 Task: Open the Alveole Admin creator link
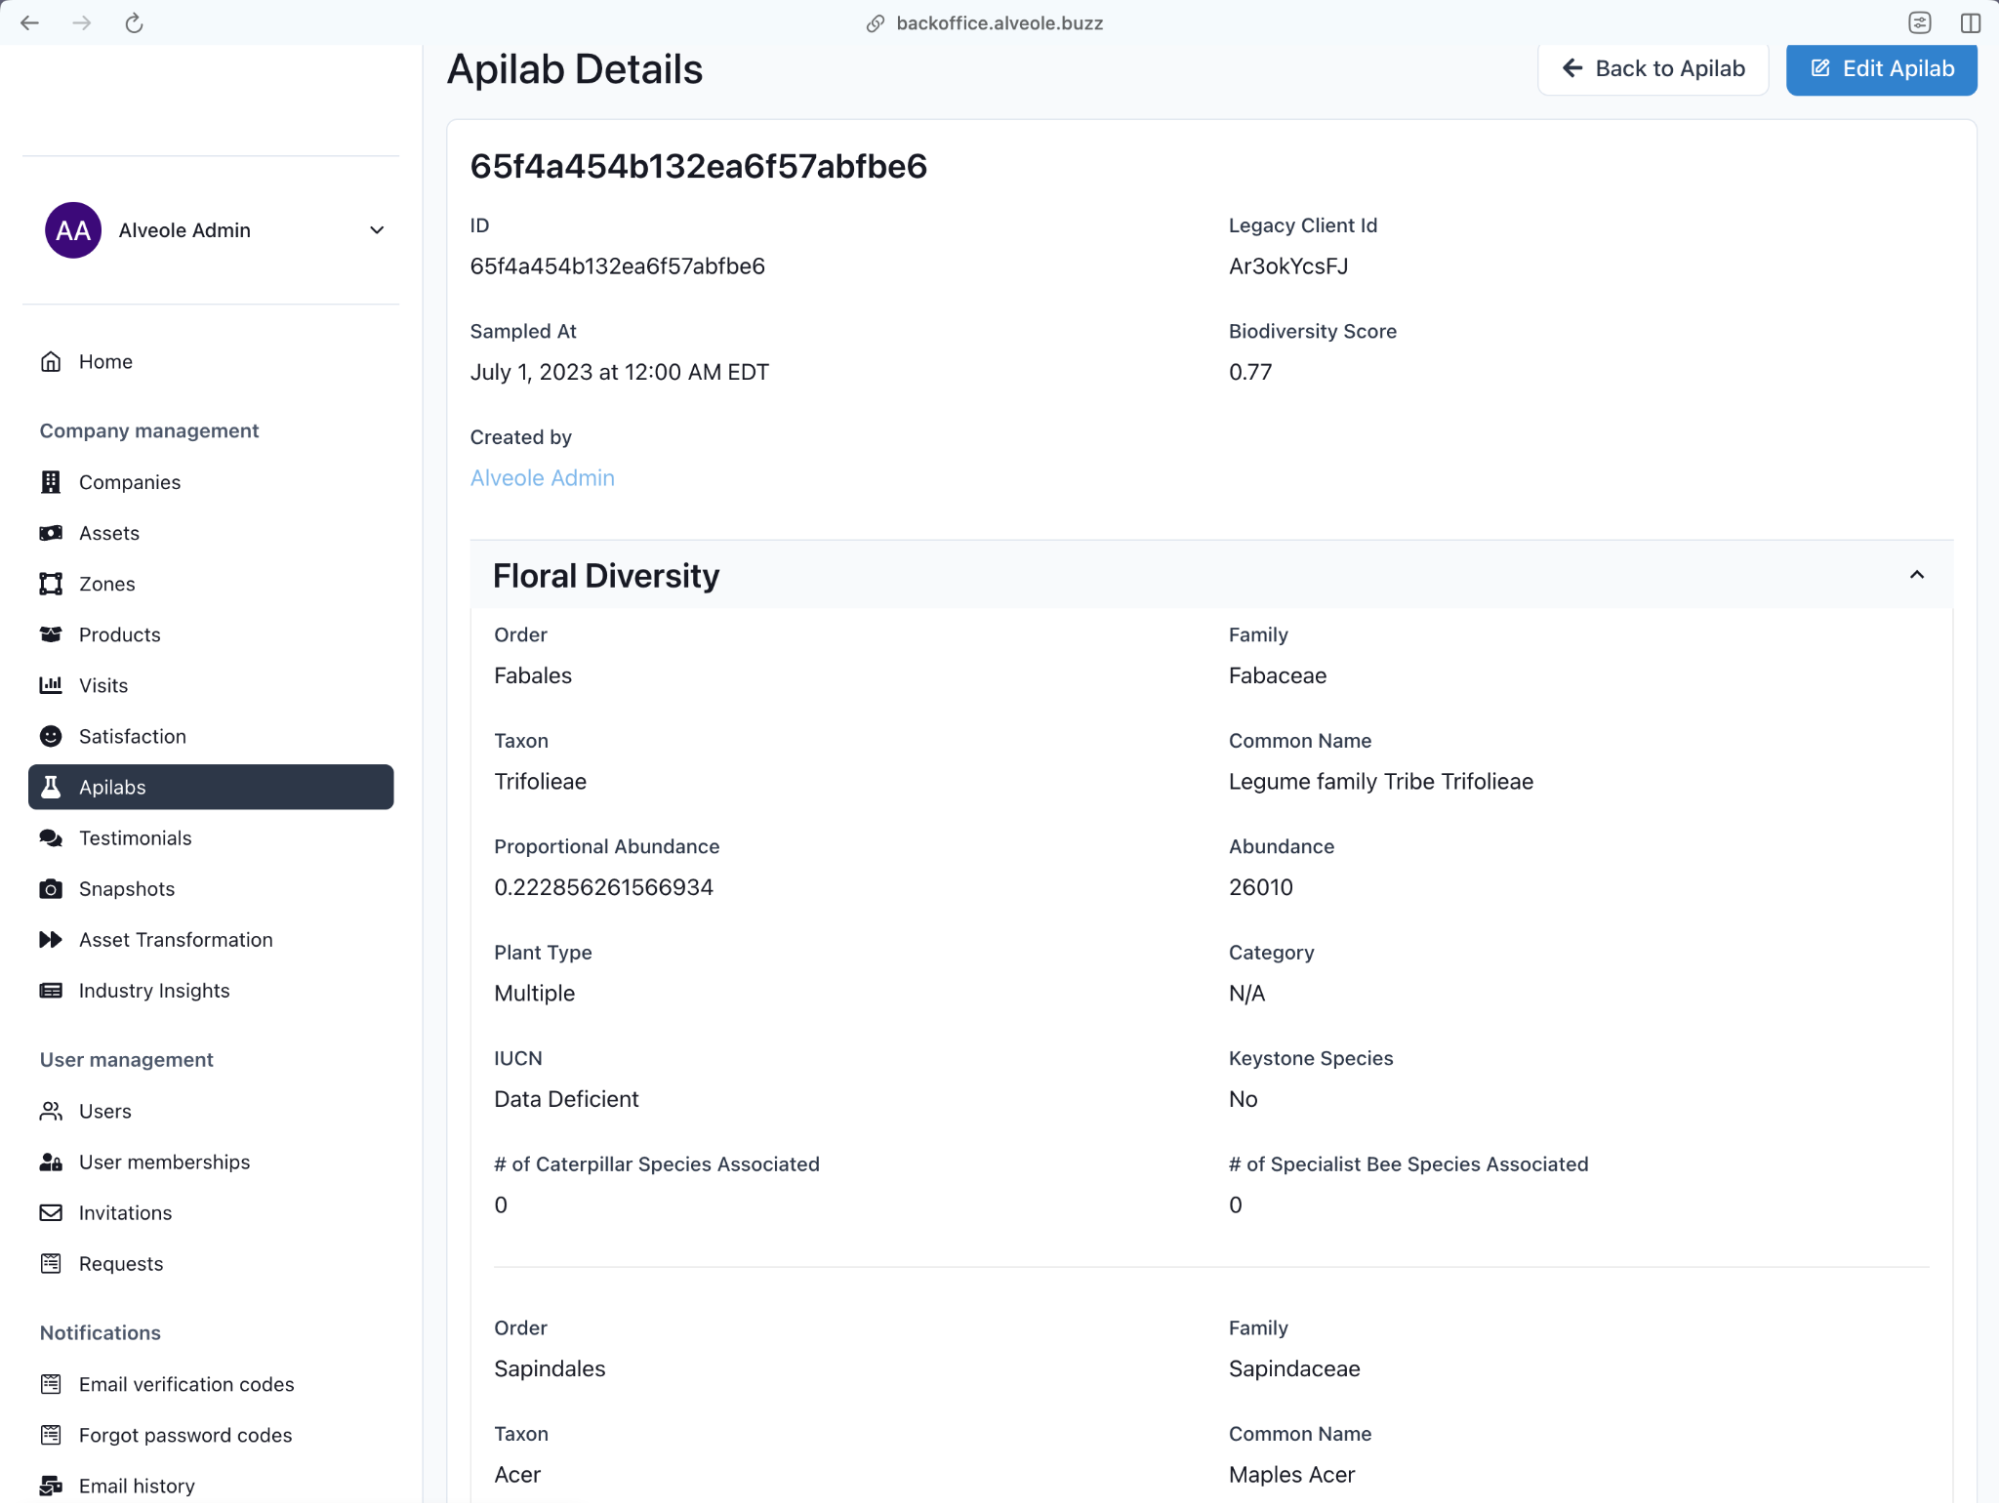point(542,478)
